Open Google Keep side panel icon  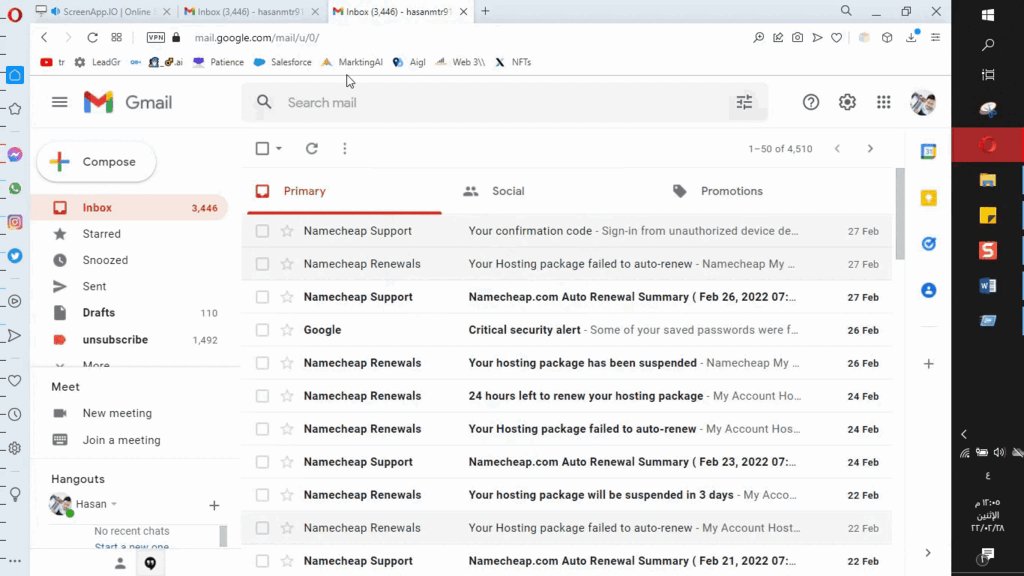click(929, 198)
